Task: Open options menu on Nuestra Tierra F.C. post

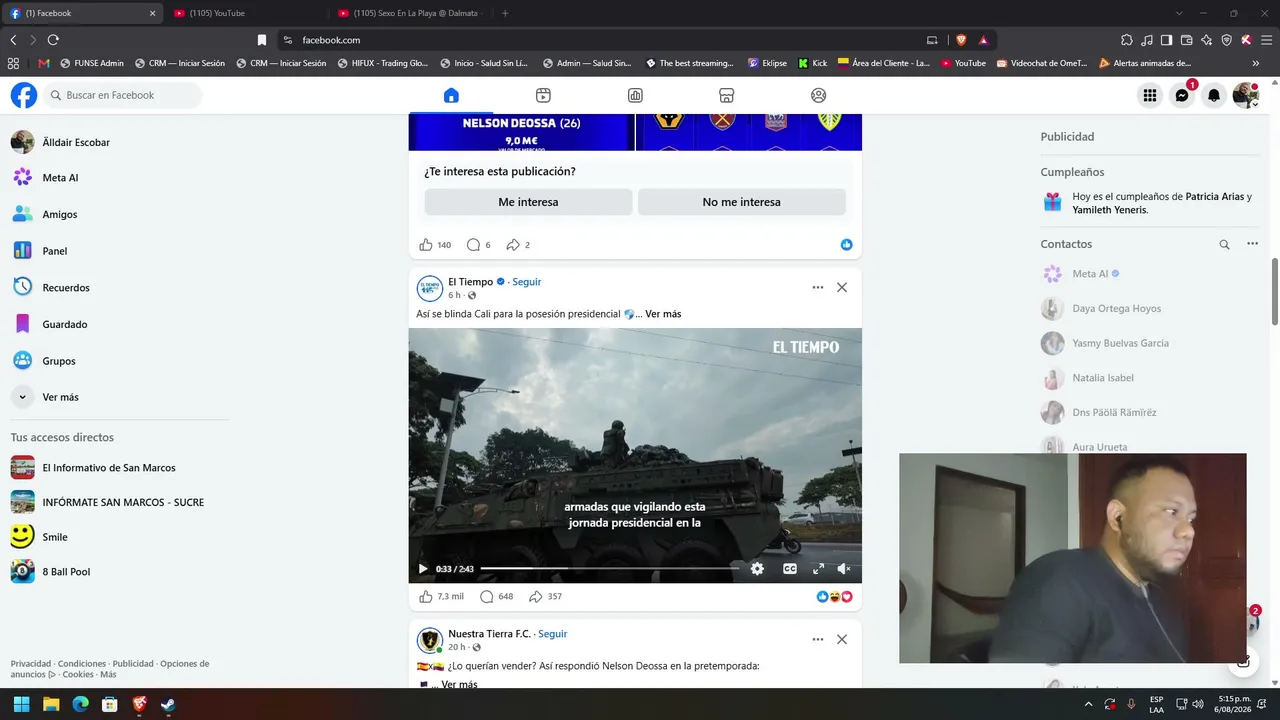Action: click(818, 639)
